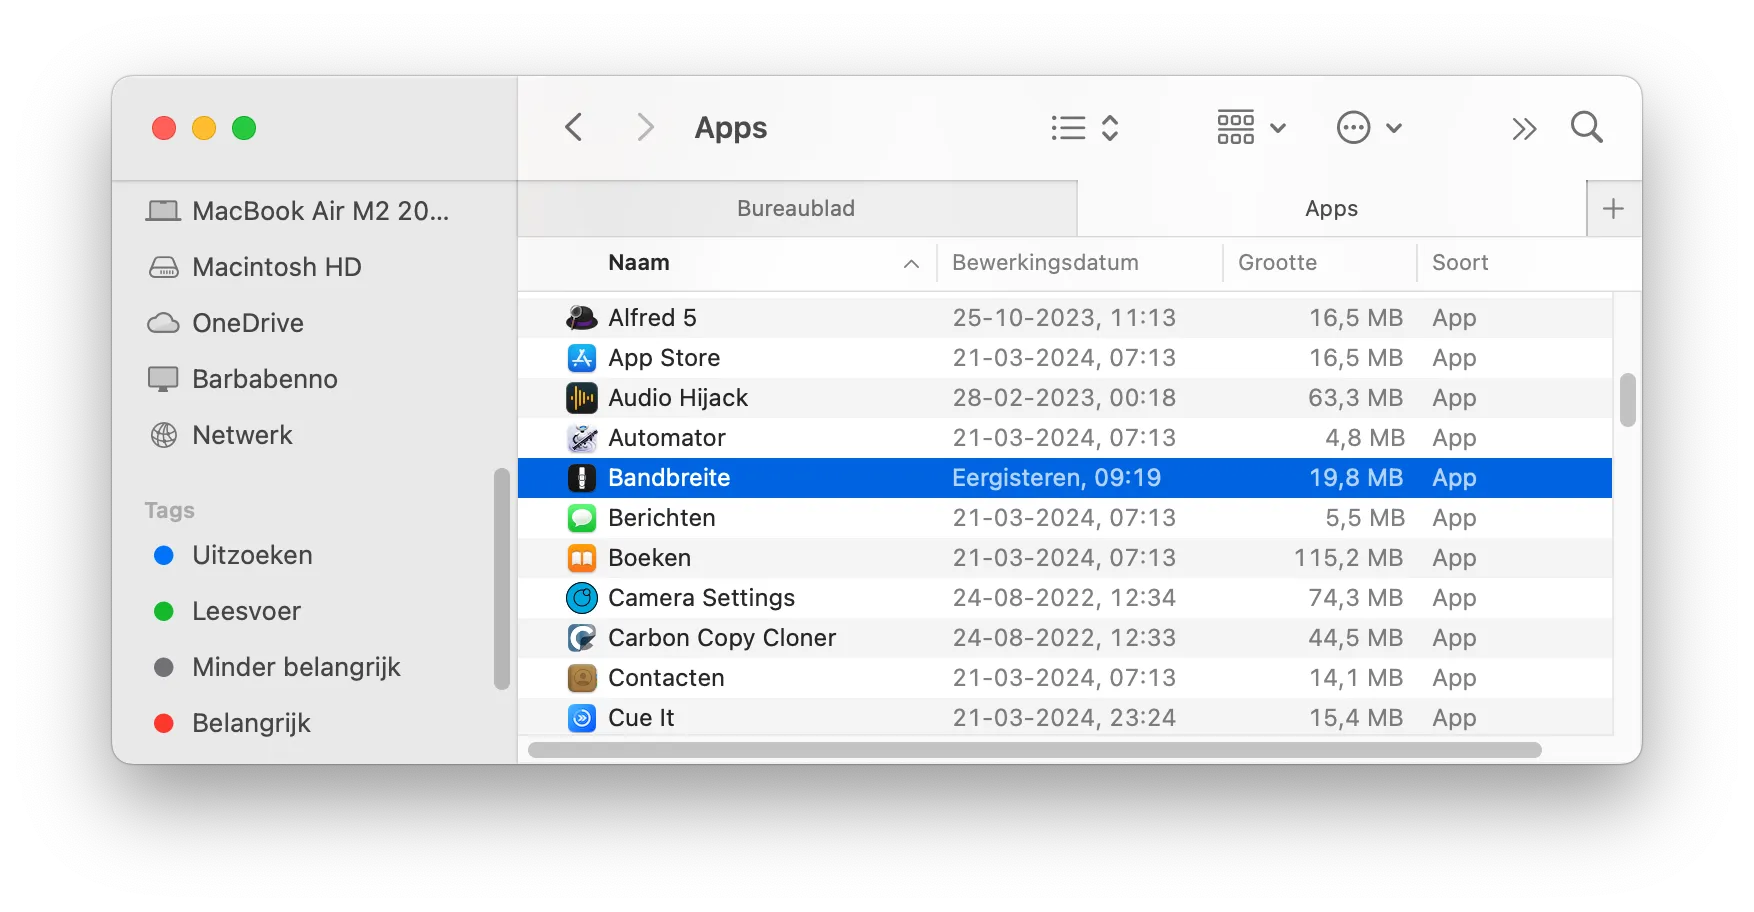This screenshot has width=1754, height=912.
Task: Click the 63,3 MB size cell
Action: 1355,398
